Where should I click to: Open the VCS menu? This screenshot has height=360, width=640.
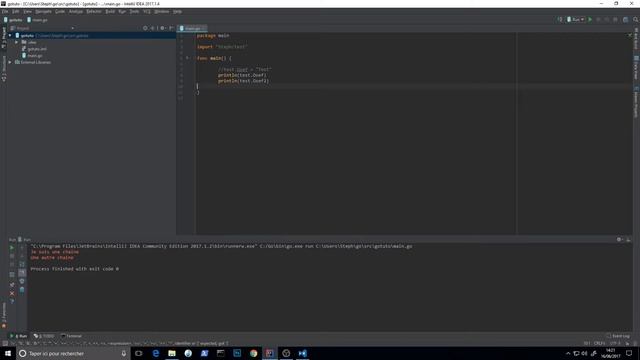pyautogui.click(x=147, y=11)
